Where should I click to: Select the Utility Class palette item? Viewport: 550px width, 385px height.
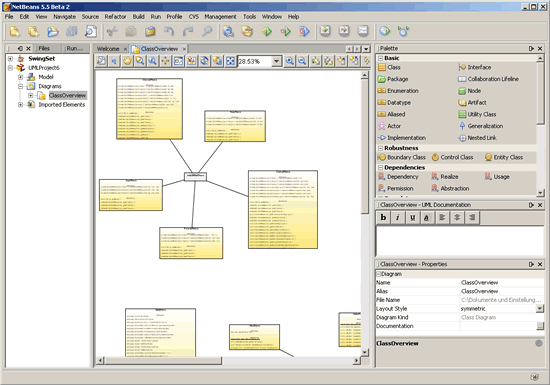tap(477, 114)
